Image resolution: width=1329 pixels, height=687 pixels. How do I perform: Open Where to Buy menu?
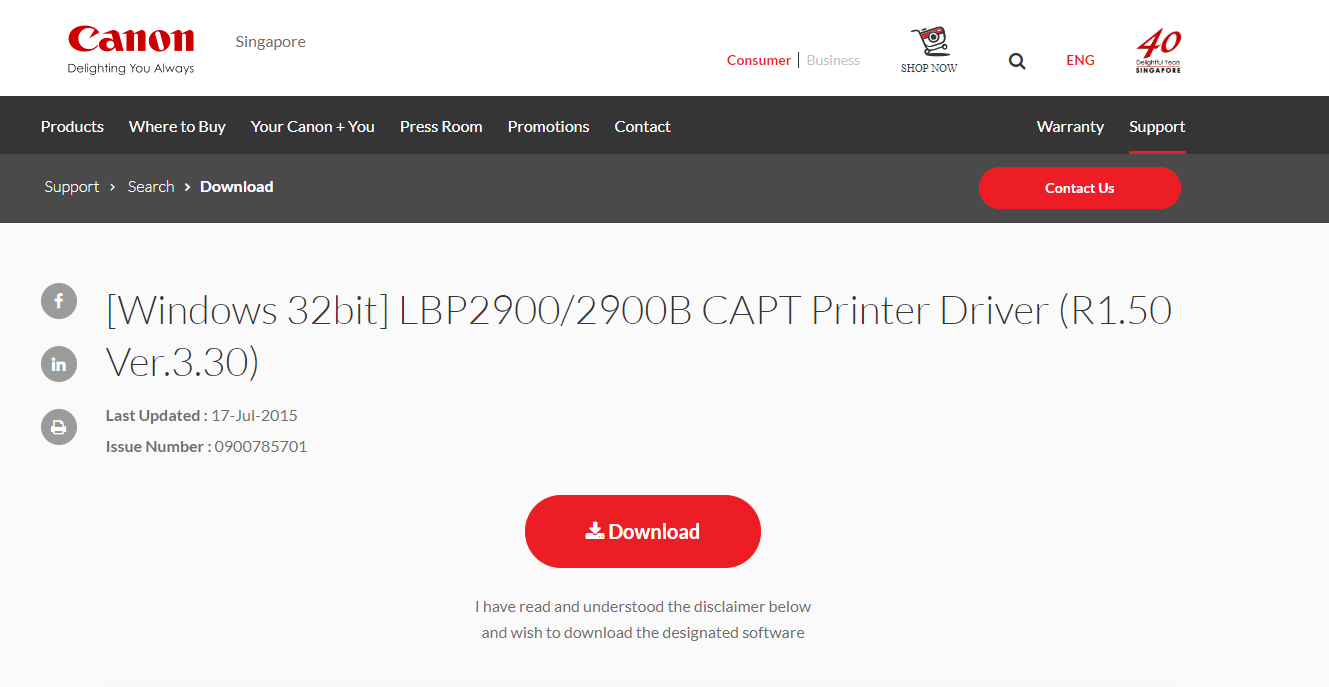tap(177, 126)
